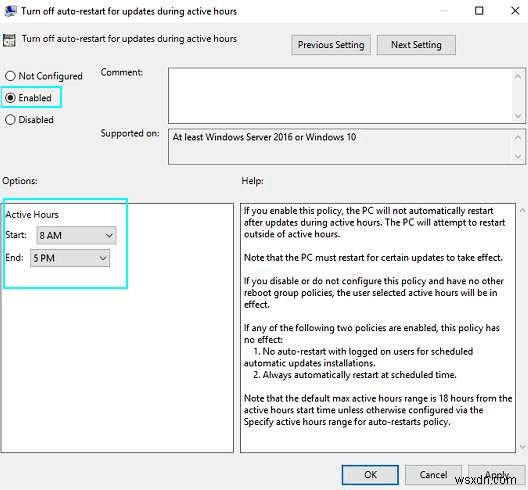
Task: Go to Next Setting
Action: [416, 44]
